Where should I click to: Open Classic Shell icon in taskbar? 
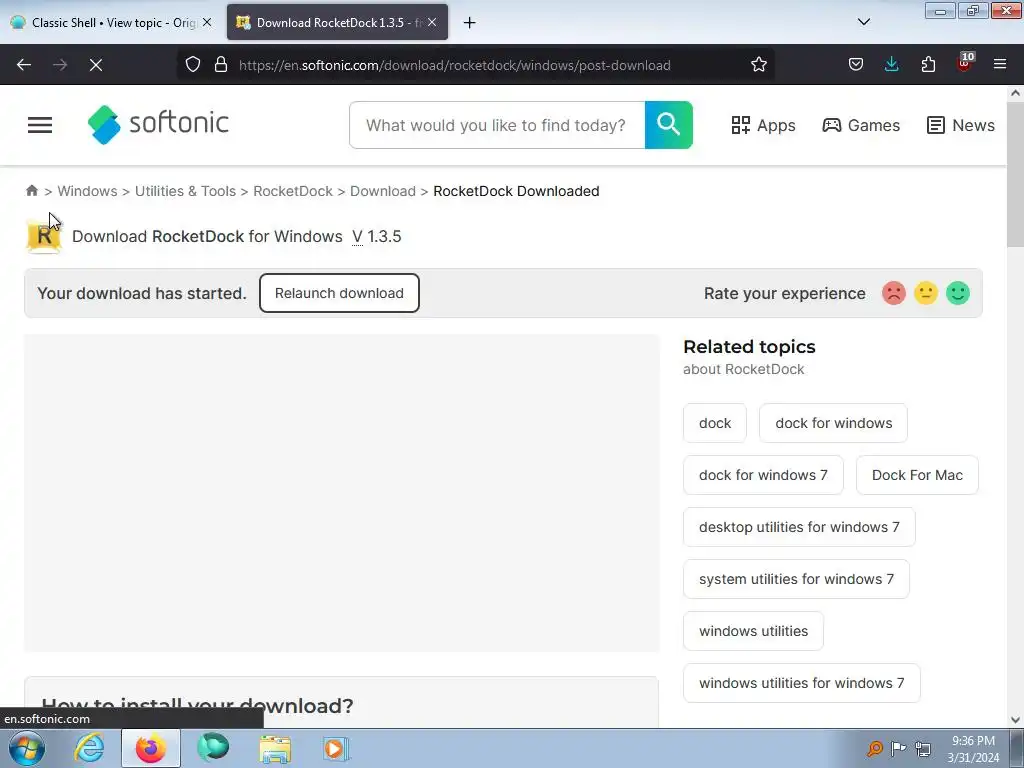(x=213, y=748)
